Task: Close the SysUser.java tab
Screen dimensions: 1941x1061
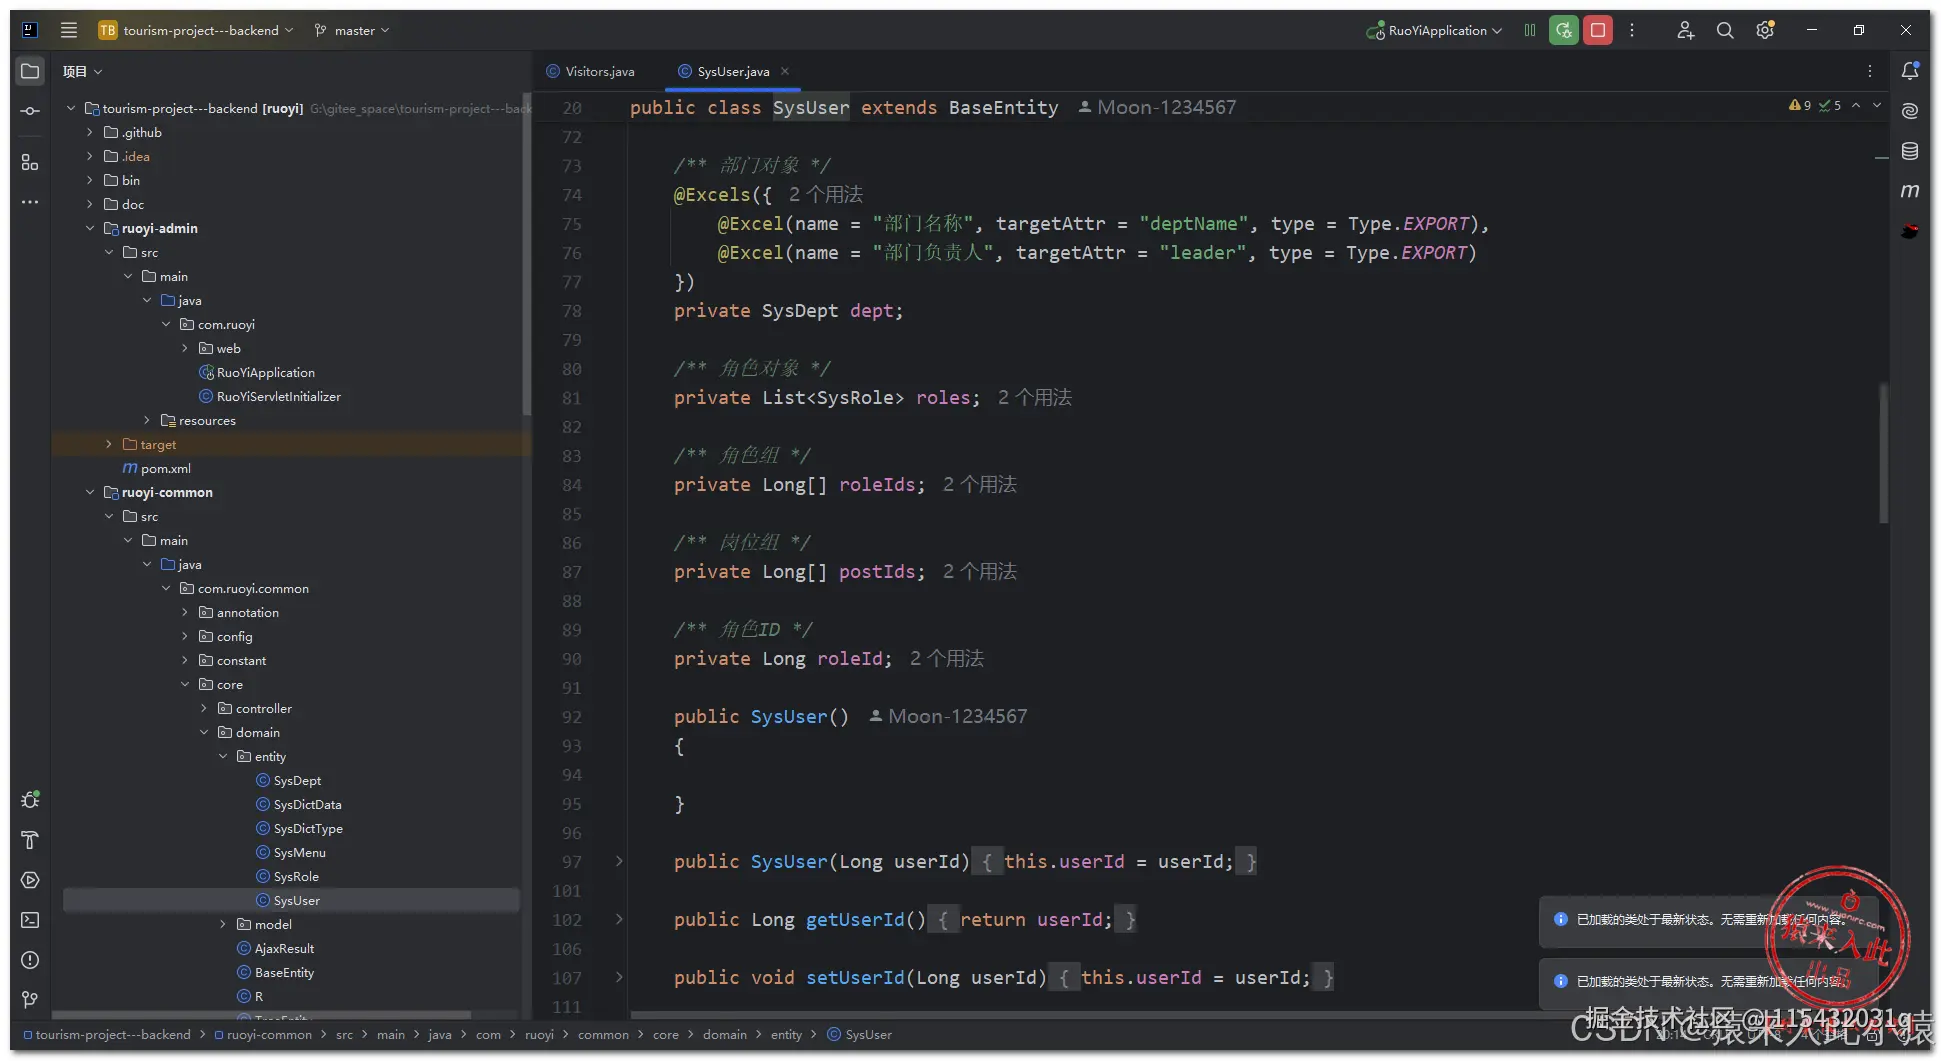Action: [x=785, y=71]
